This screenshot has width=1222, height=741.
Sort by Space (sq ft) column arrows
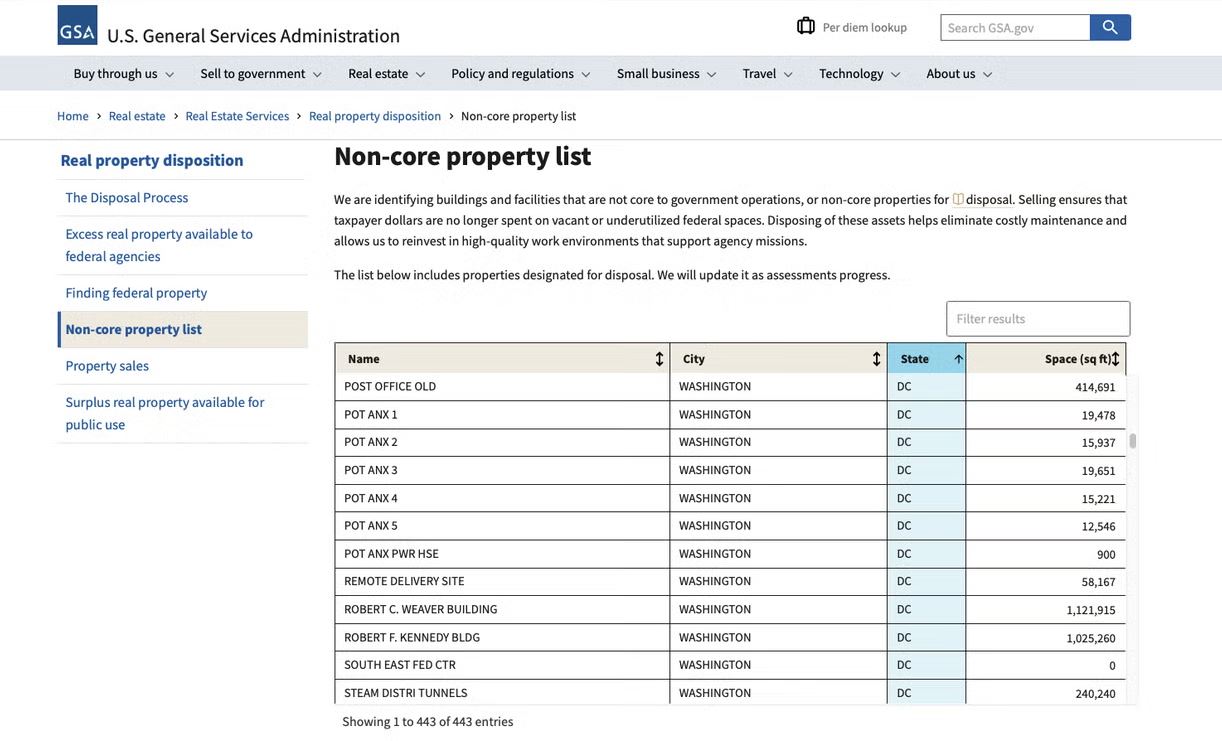pyautogui.click(x=1115, y=359)
